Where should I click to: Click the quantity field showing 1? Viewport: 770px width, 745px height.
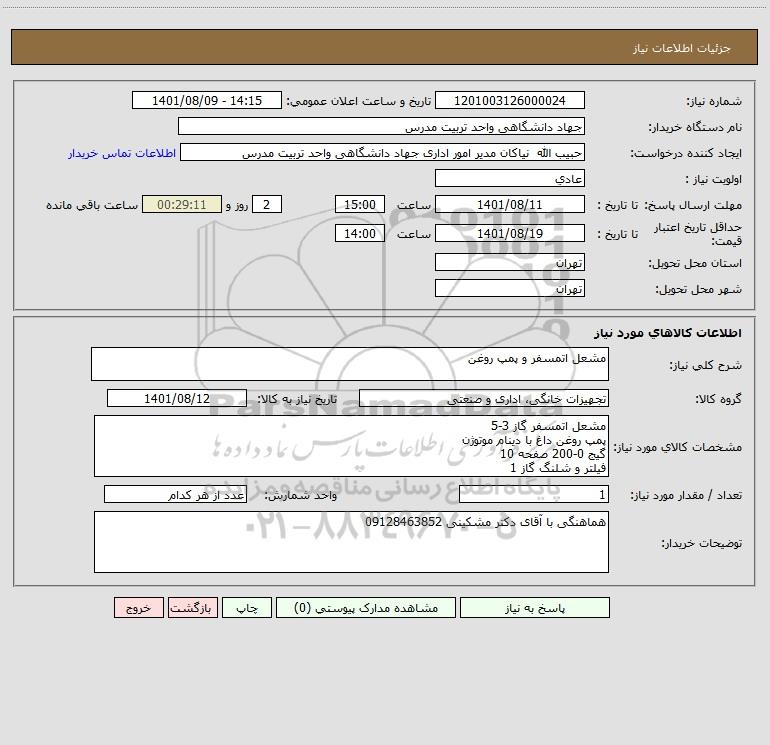[534, 494]
